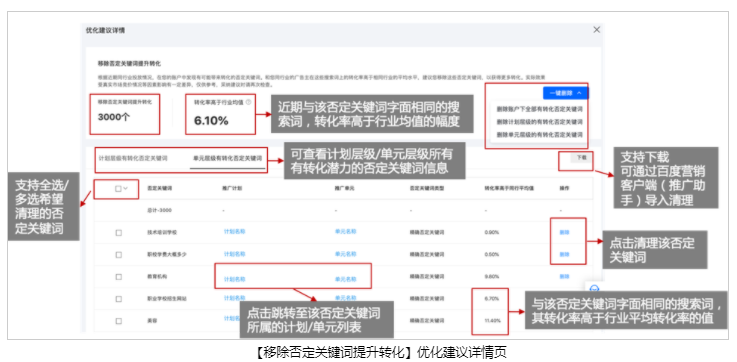Image resolution: width=737 pixels, height=362 pixels.
Task: Check the 职业学校招生网站 row checkbox
Action: [x=118, y=299]
